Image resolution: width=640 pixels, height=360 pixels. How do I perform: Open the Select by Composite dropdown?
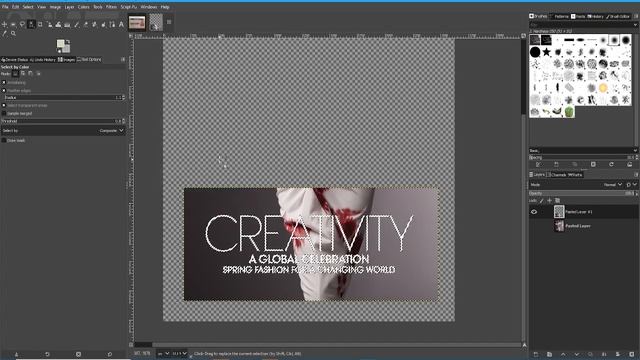[63, 131]
